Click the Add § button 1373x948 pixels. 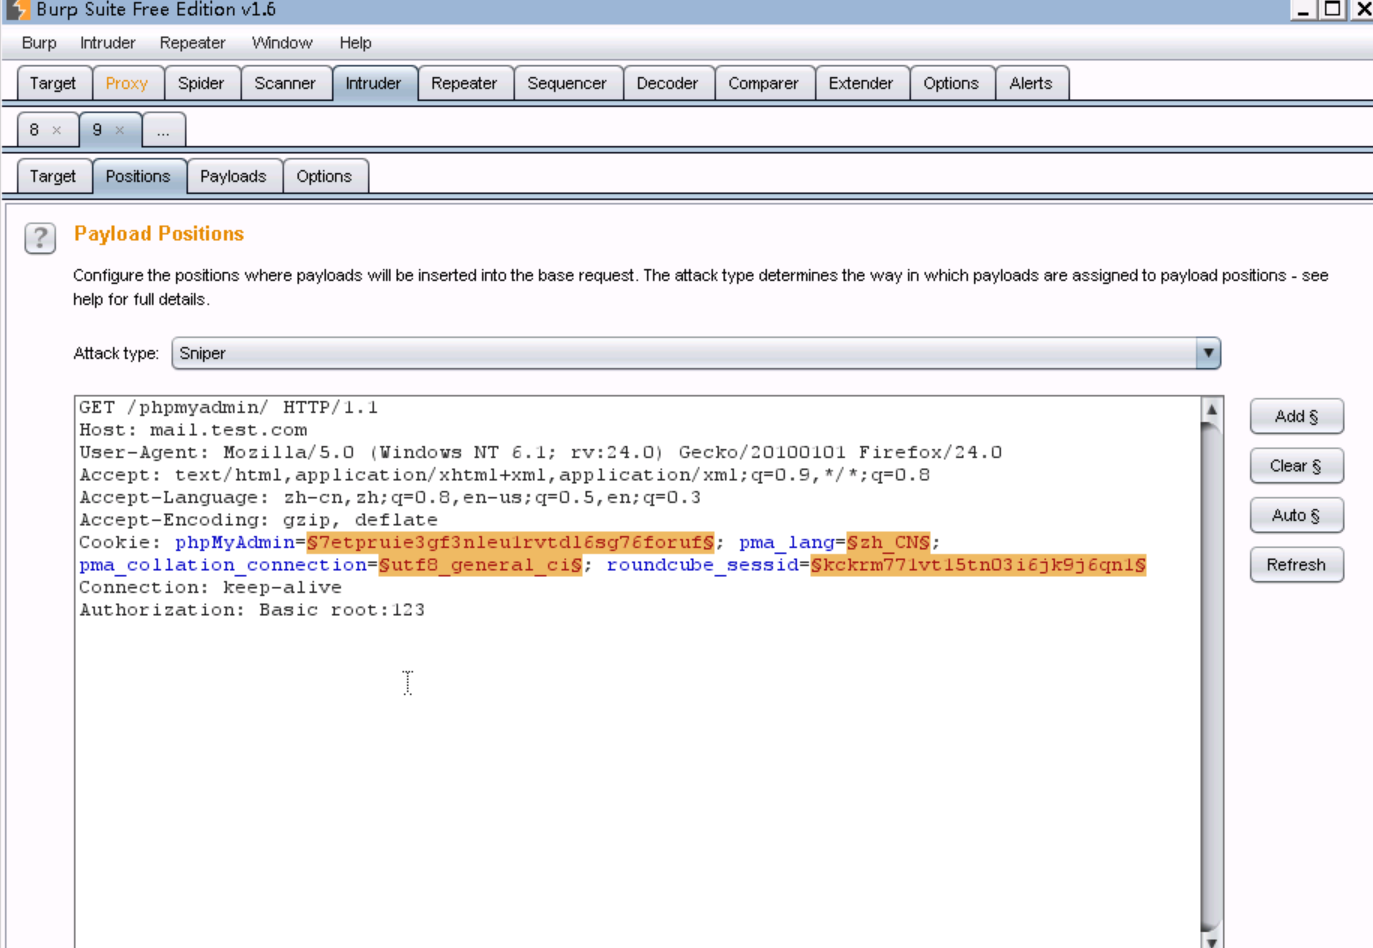point(1296,416)
